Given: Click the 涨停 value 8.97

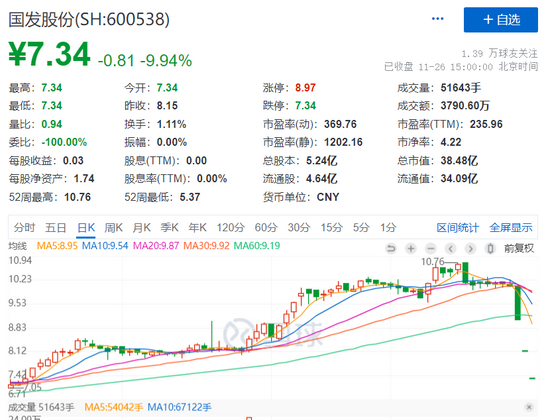Looking at the screenshot, I should click(305, 87).
